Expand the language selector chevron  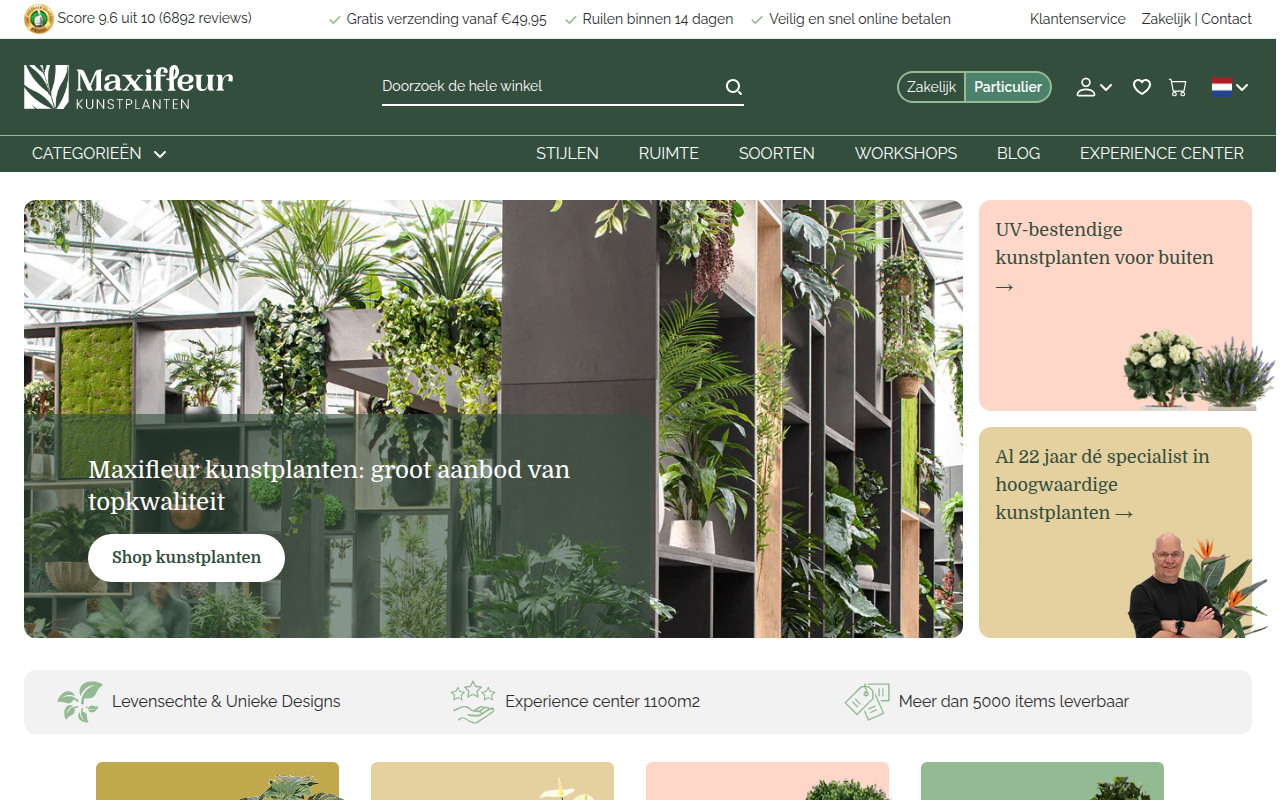coord(1242,88)
